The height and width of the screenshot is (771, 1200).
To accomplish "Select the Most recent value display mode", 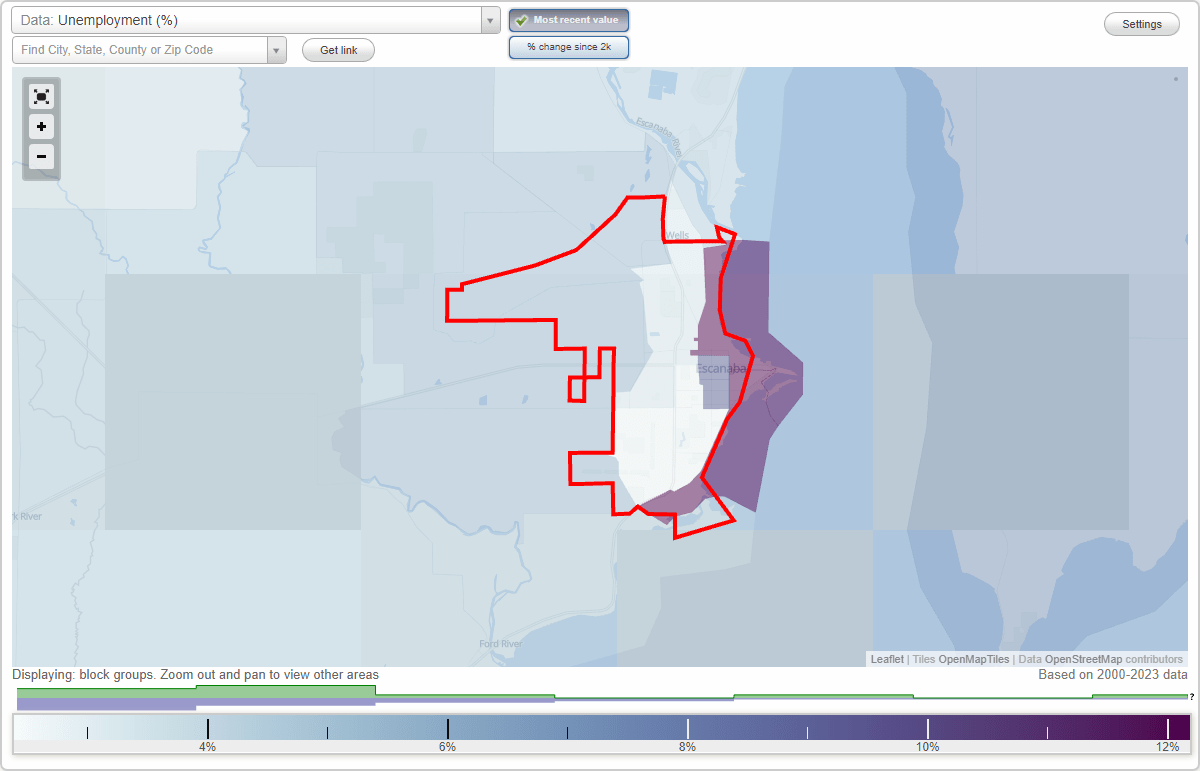I will tap(568, 19).
